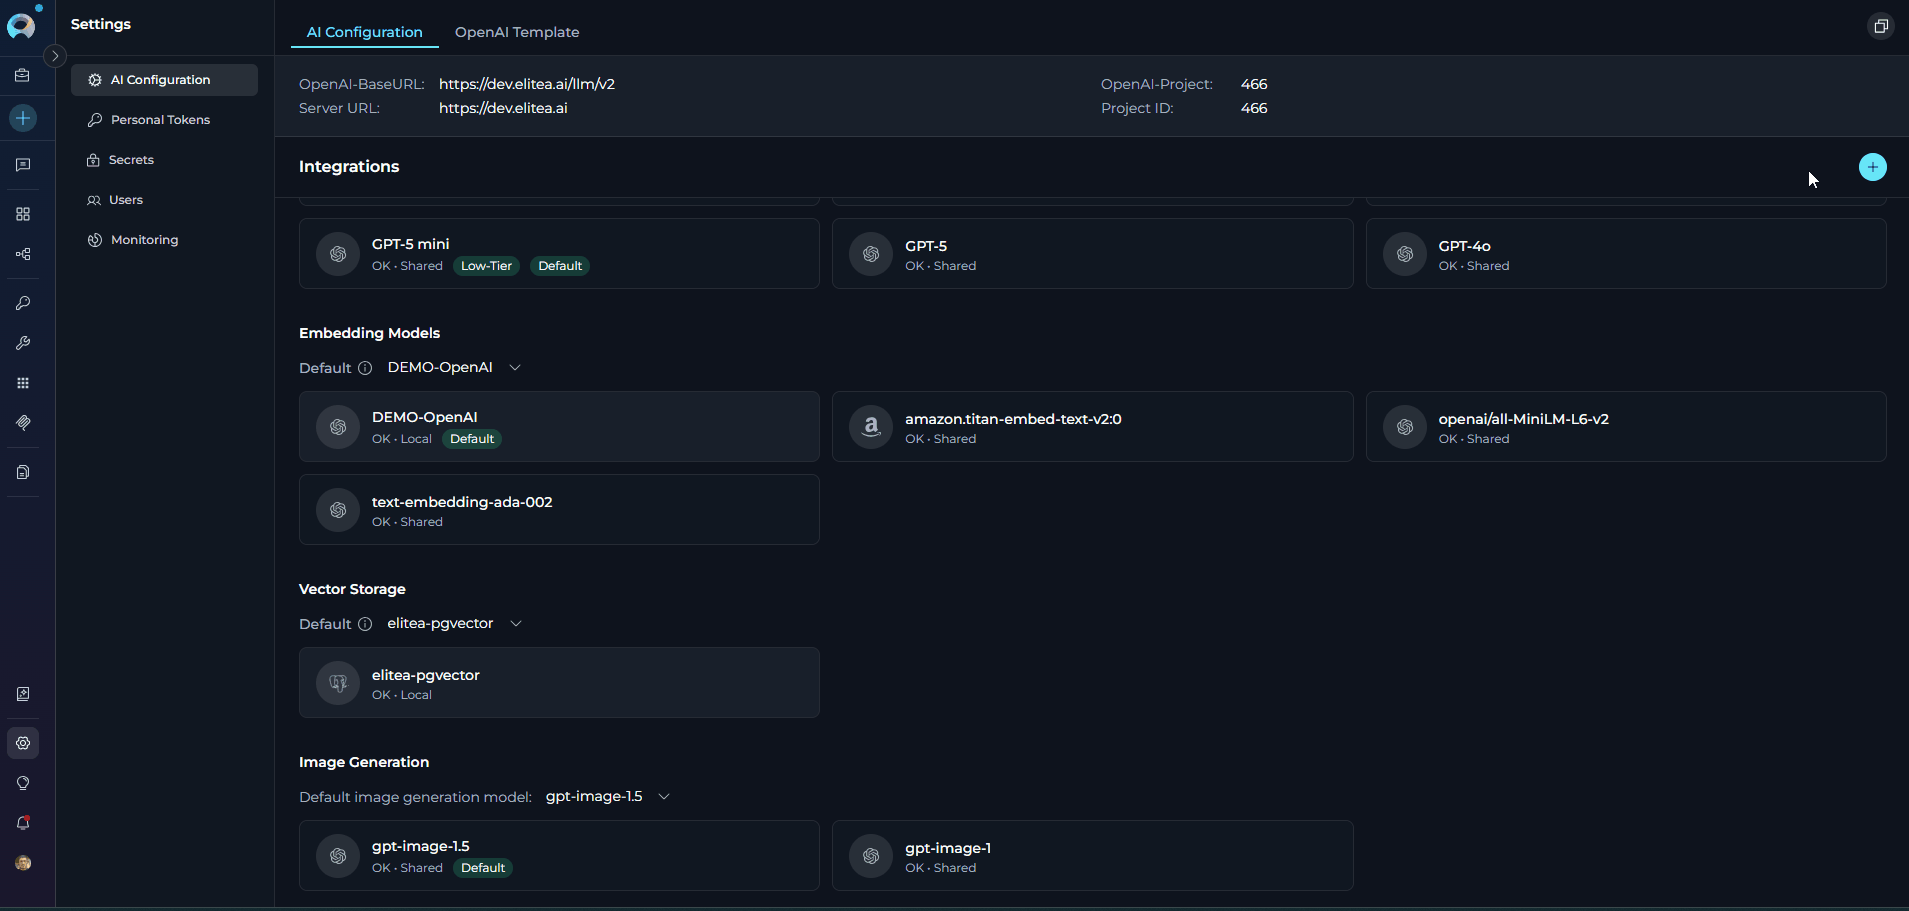This screenshot has width=1909, height=911.
Task: Open the chat icon in left sidebar
Action: point(23,165)
